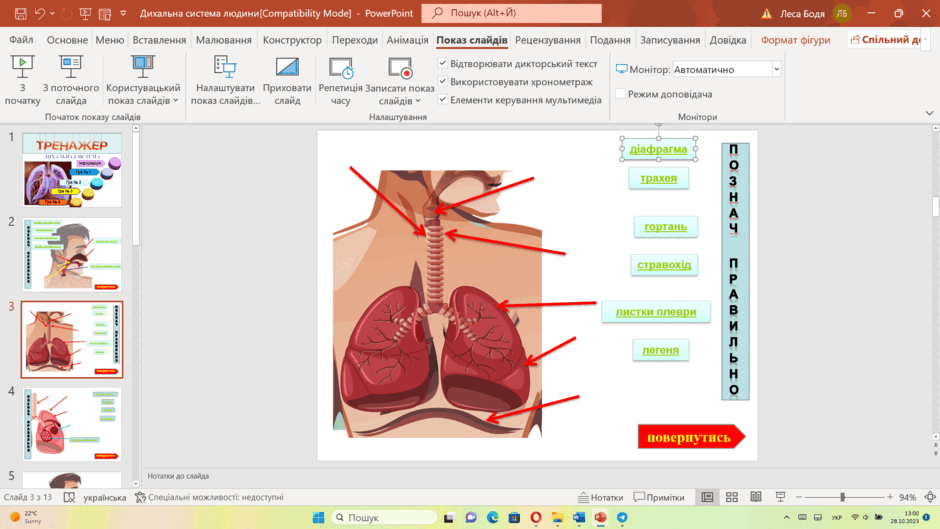Start slideshow with the З початку icon

[22, 67]
